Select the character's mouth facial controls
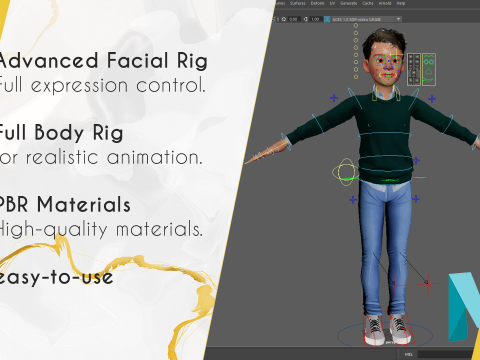Screen dimensions: 480x360 click(388, 75)
